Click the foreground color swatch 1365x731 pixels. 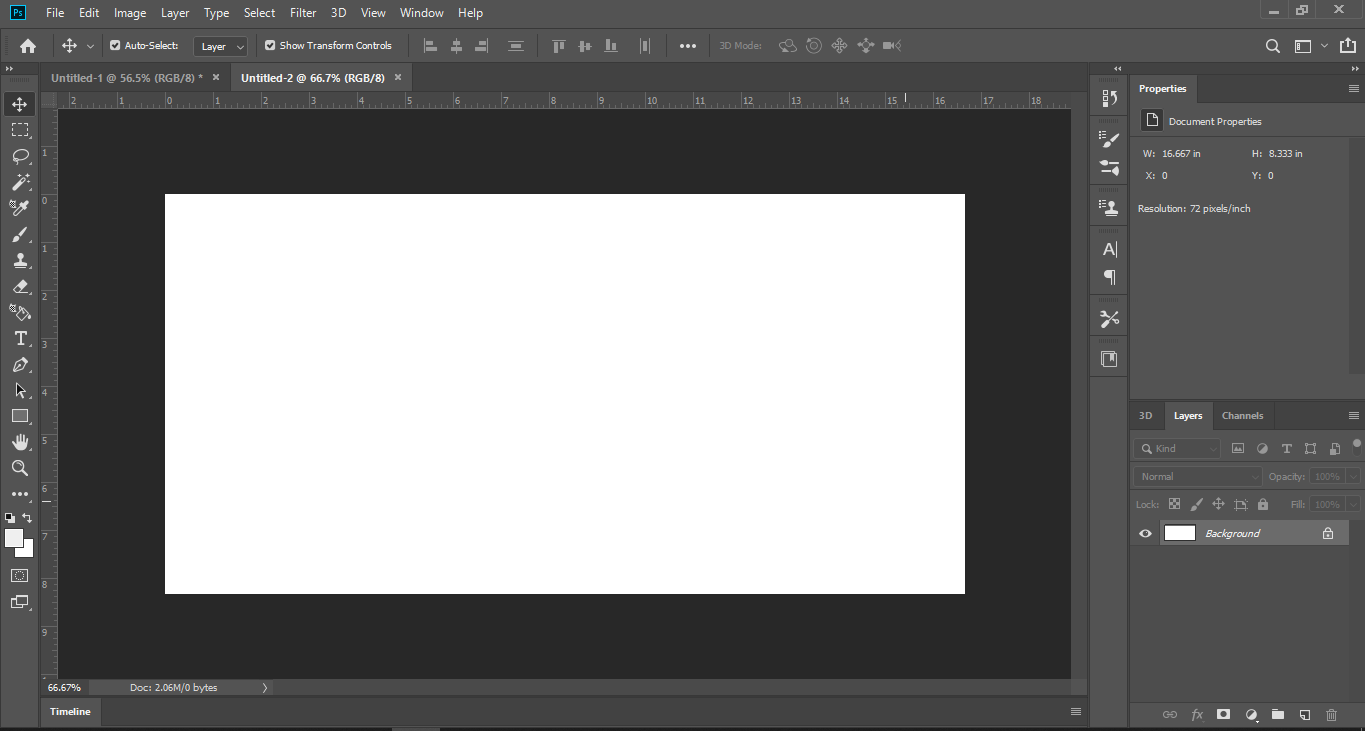pyautogui.click(x=14, y=538)
